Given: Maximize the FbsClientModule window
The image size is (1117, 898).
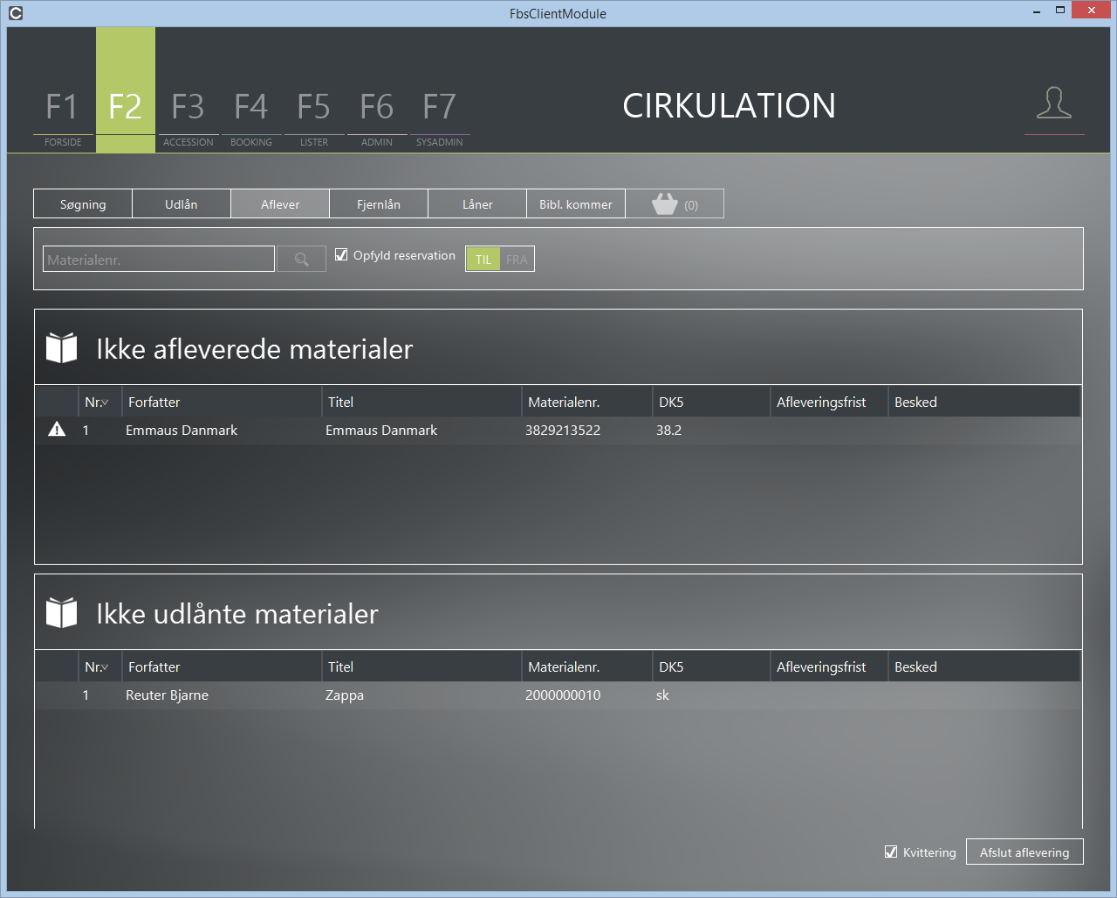Looking at the screenshot, I should pos(1060,10).
